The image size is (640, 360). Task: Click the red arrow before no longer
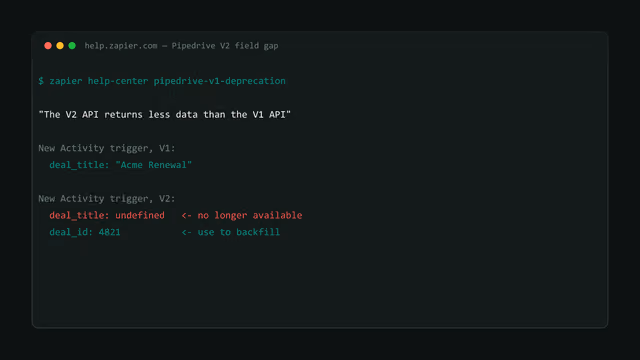187,216
